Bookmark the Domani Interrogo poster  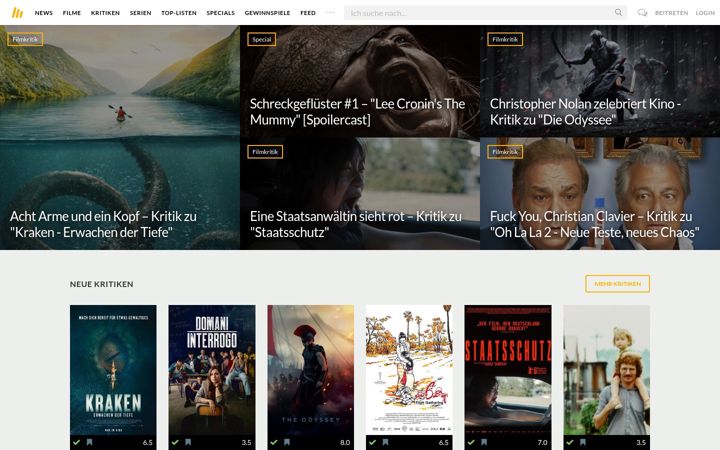[x=188, y=442]
